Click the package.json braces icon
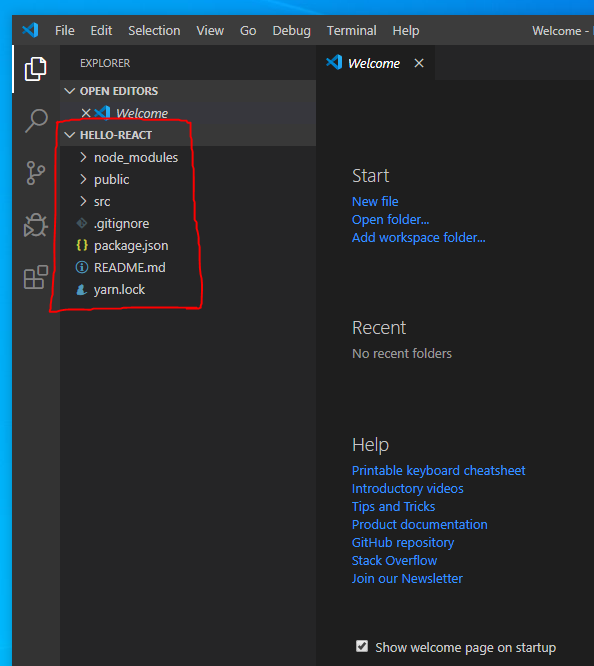Image resolution: width=594 pixels, height=666 pixels. tap(82, 246)
